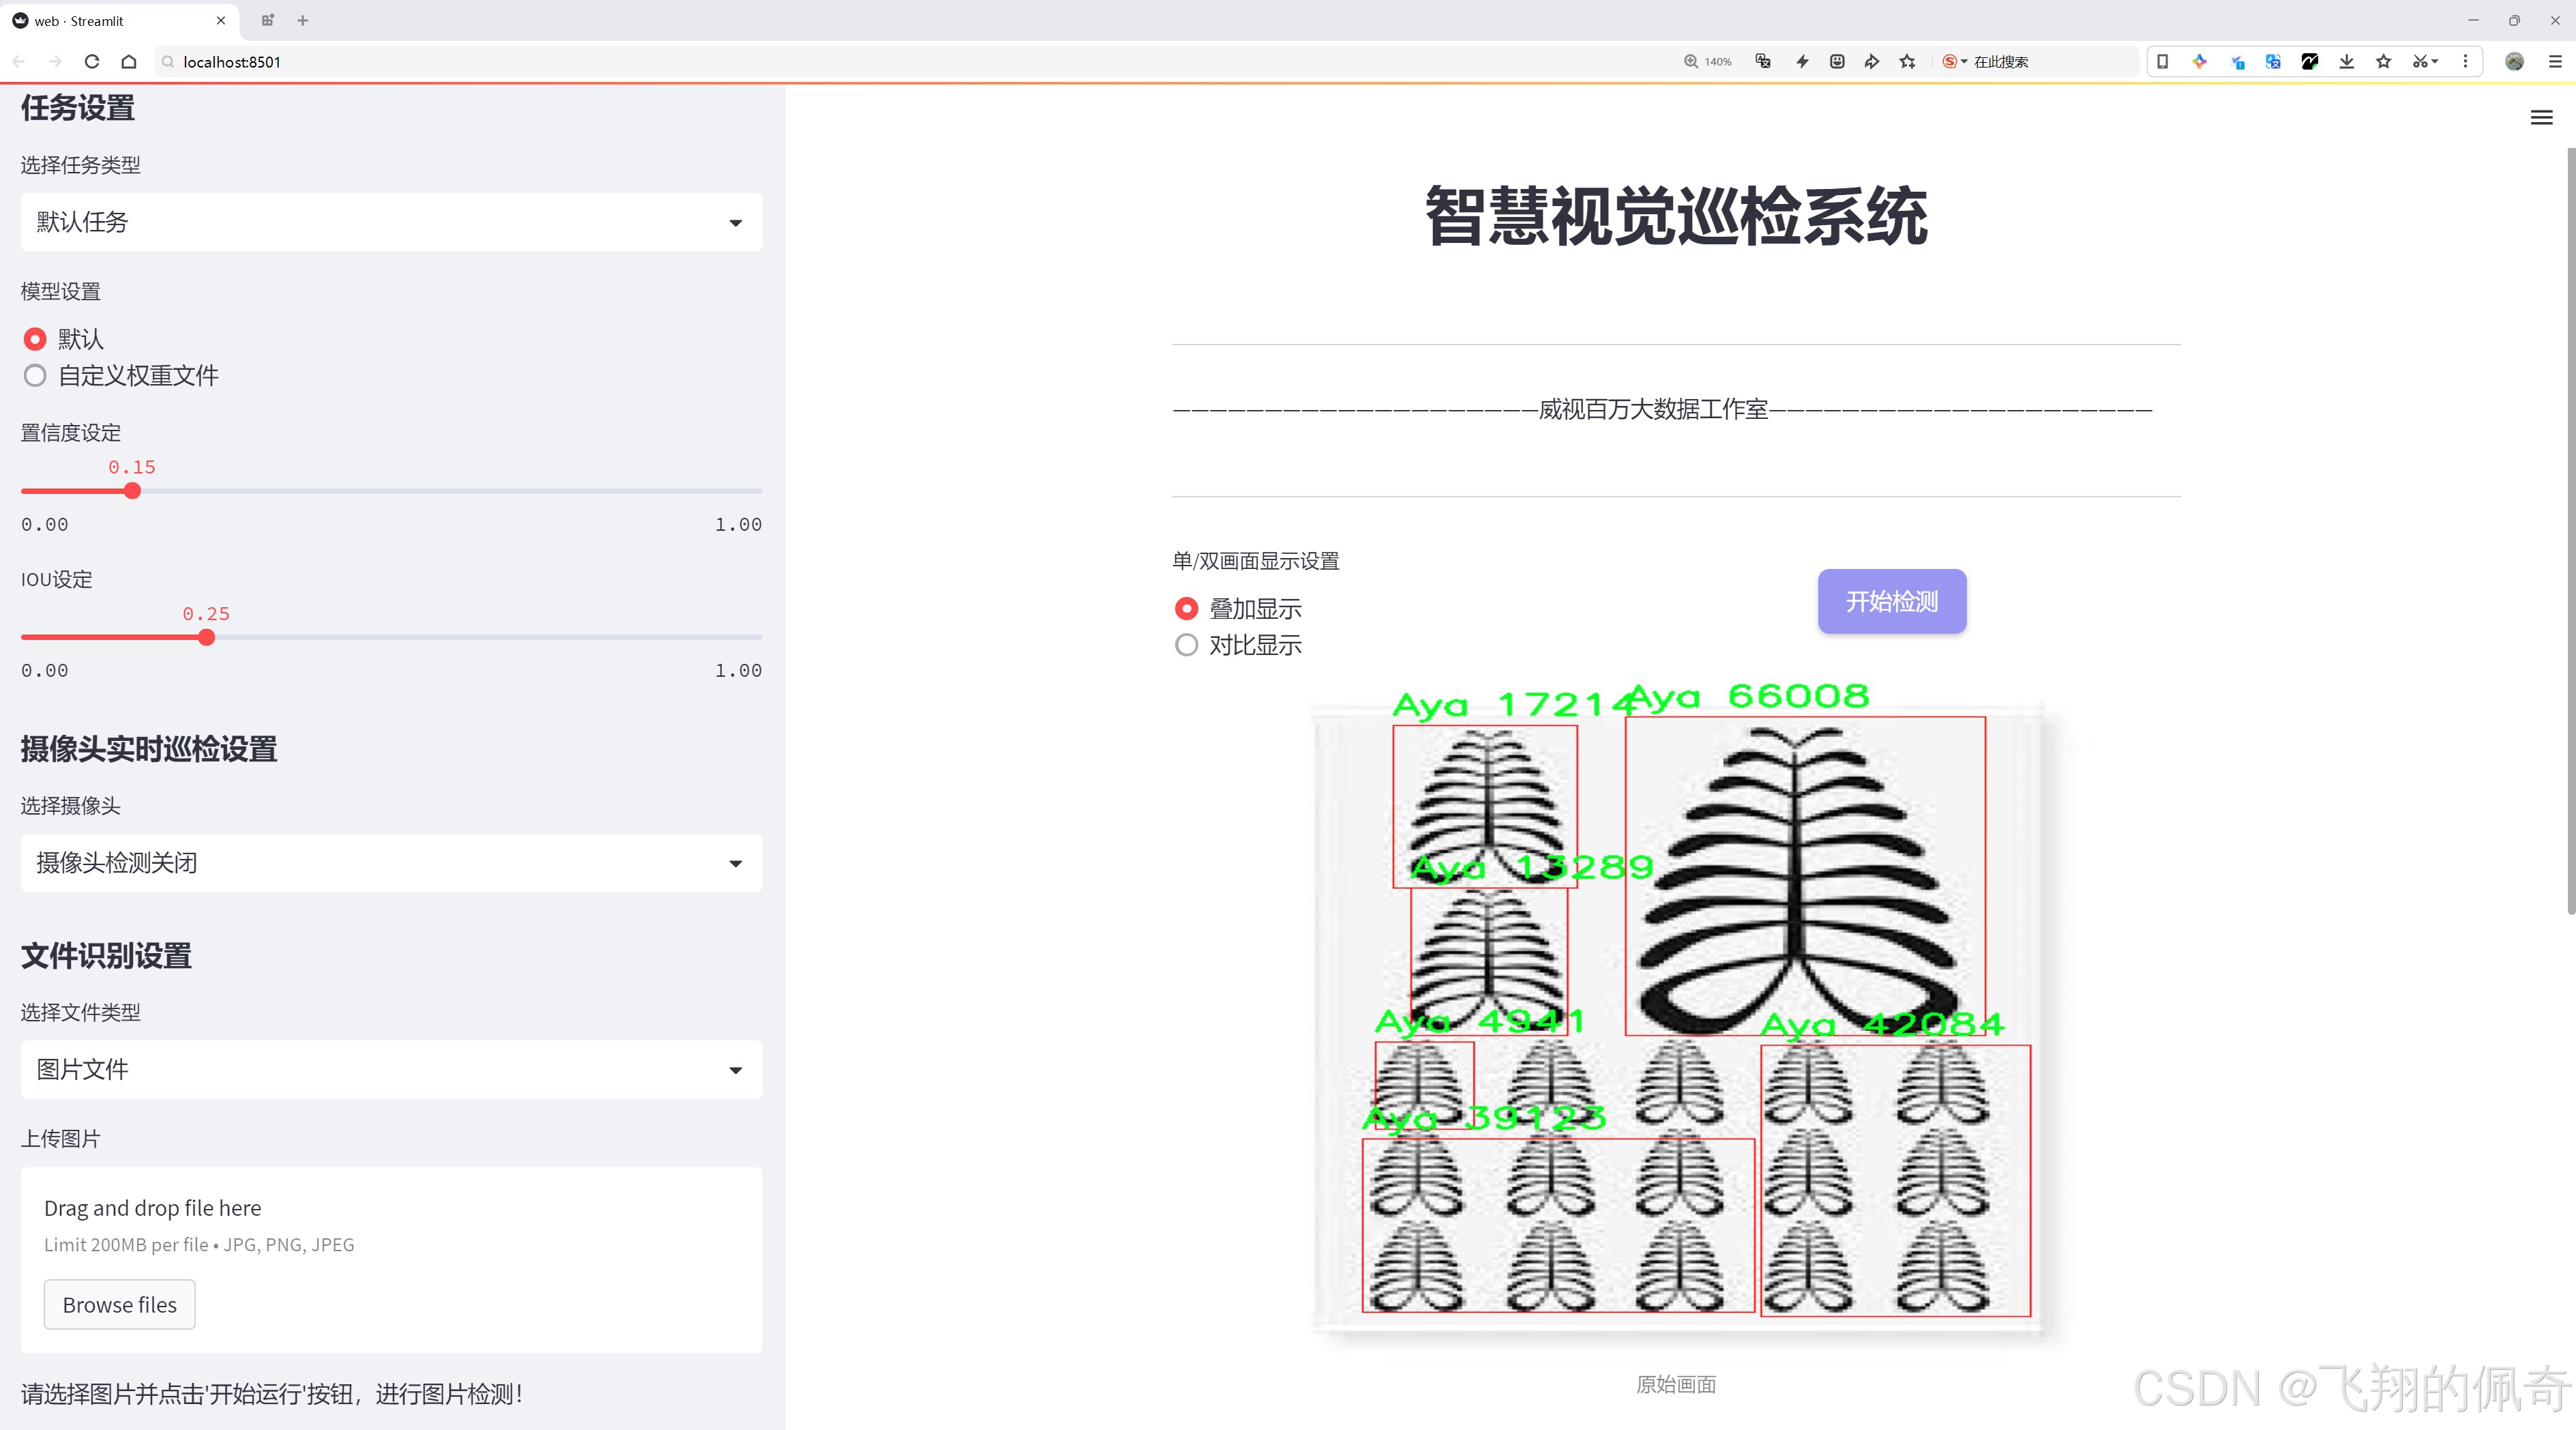Image resolution: width=2576 pixels, height=1430 pixels.
Task: Click the translate page icon in address bar
Action: pos(1763,61)
